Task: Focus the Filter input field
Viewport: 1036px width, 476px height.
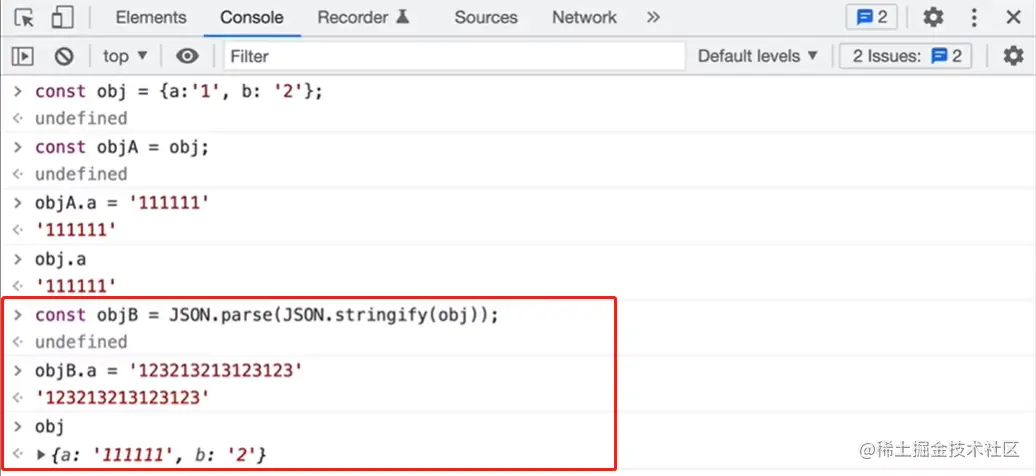Action: pyautogui.click(x=455, y=56)
